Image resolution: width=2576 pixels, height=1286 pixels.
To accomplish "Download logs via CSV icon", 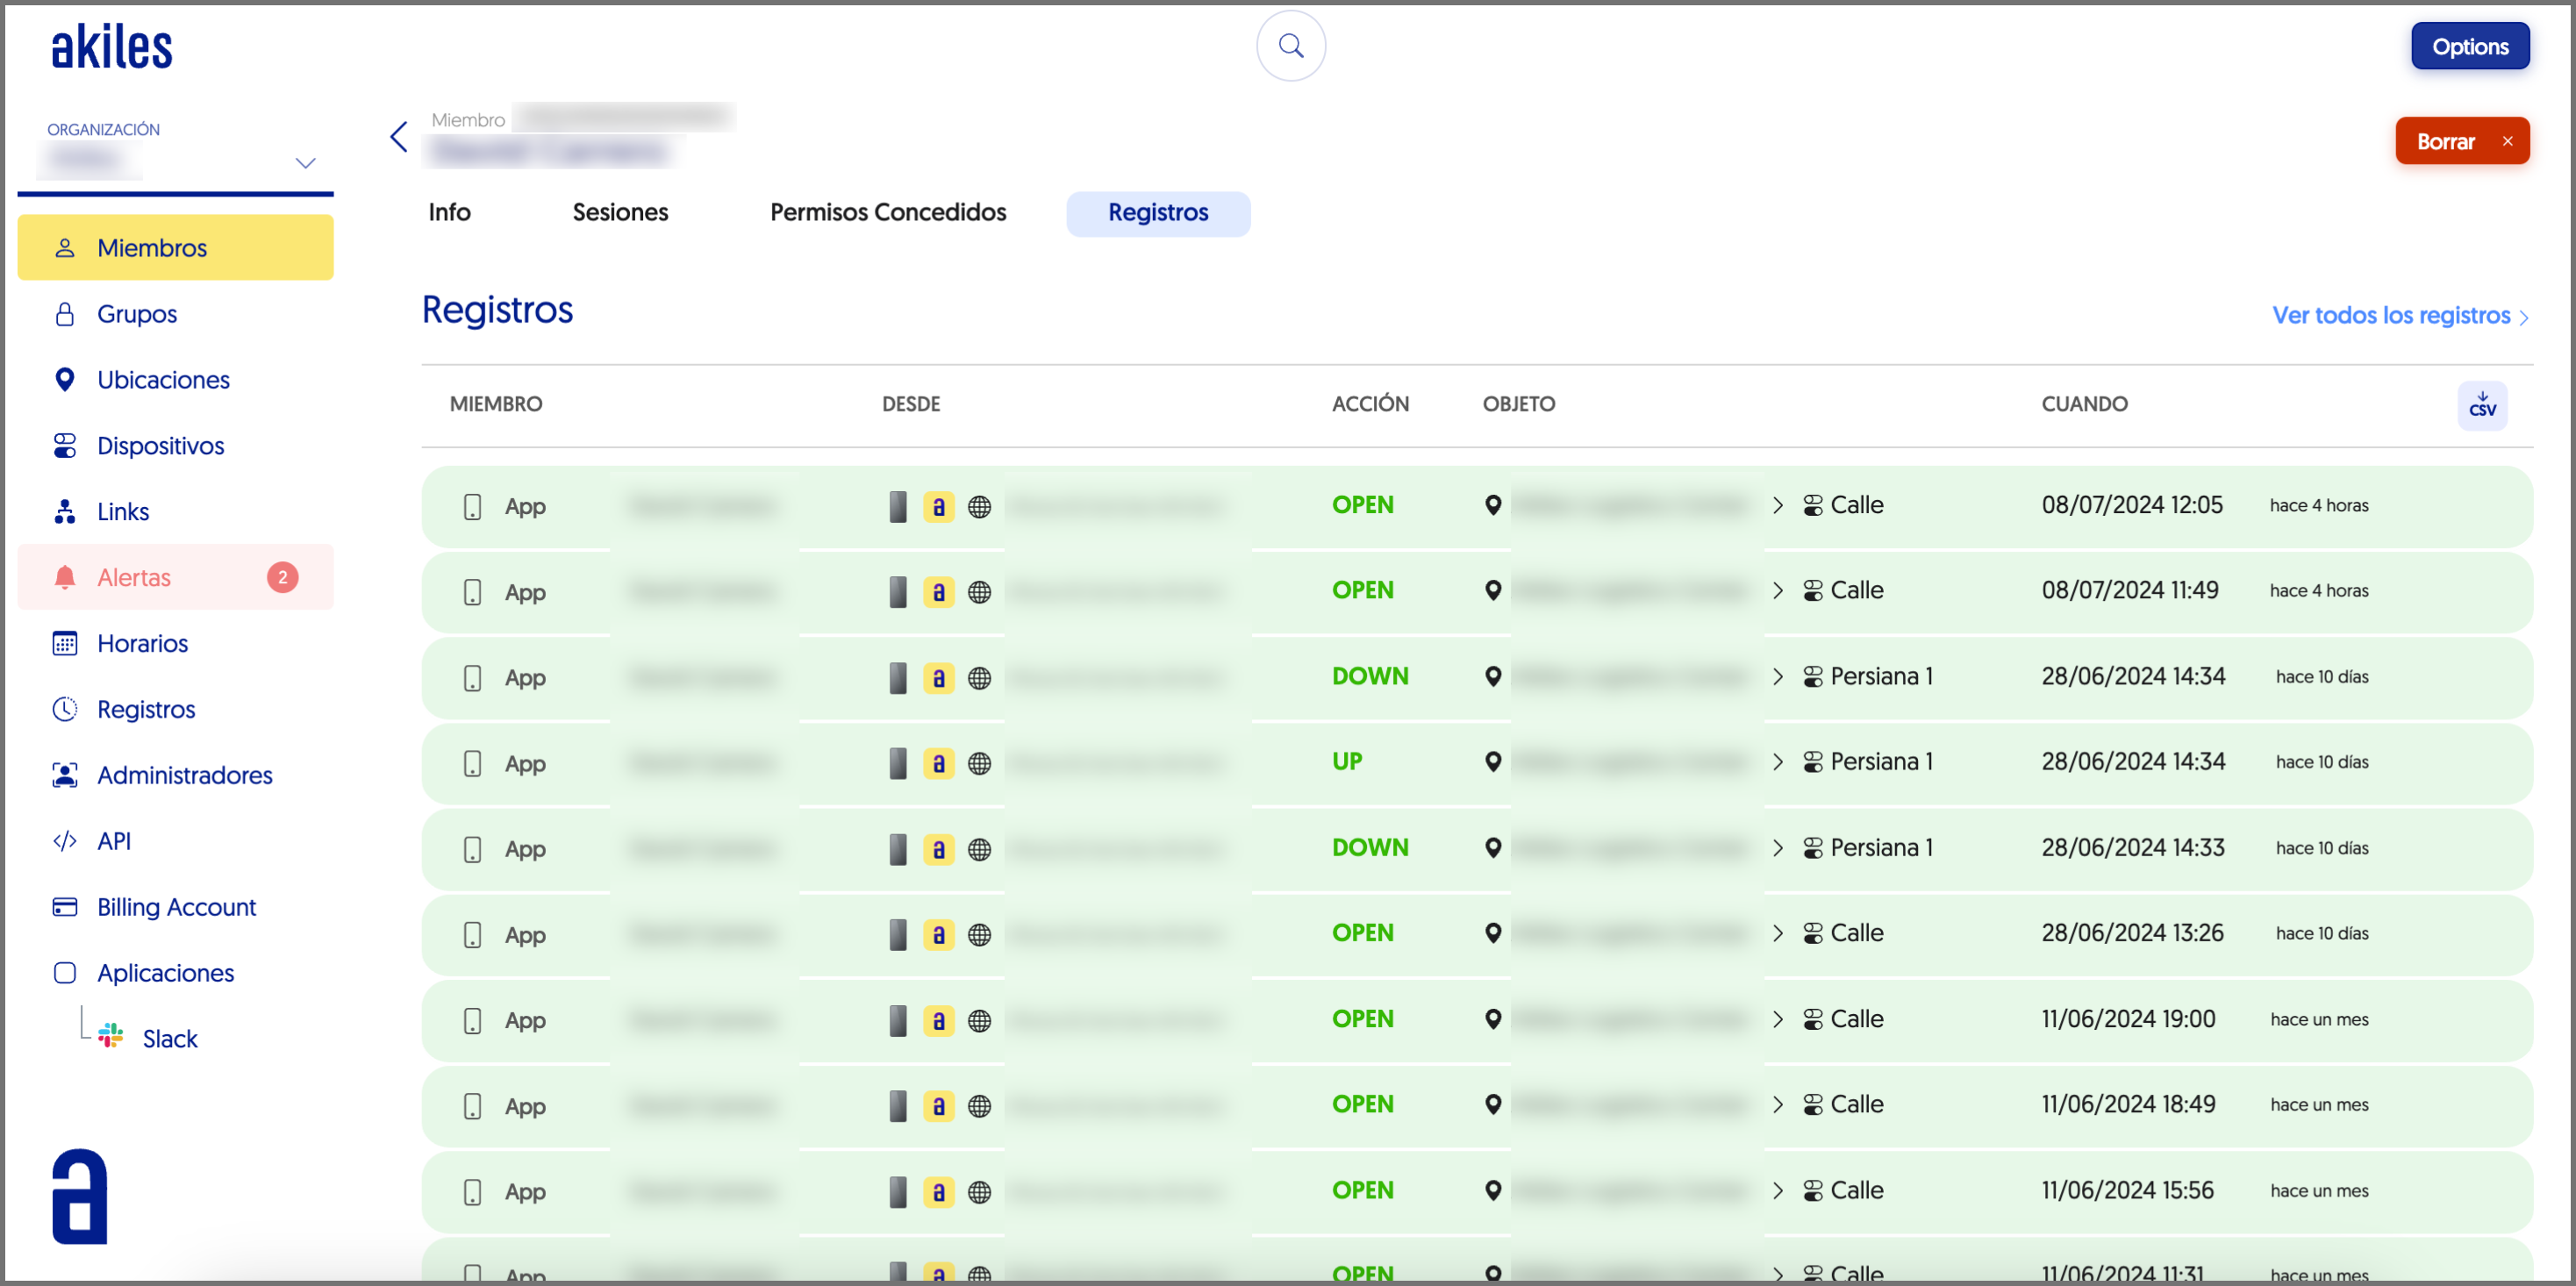I will click(2481, 405).
